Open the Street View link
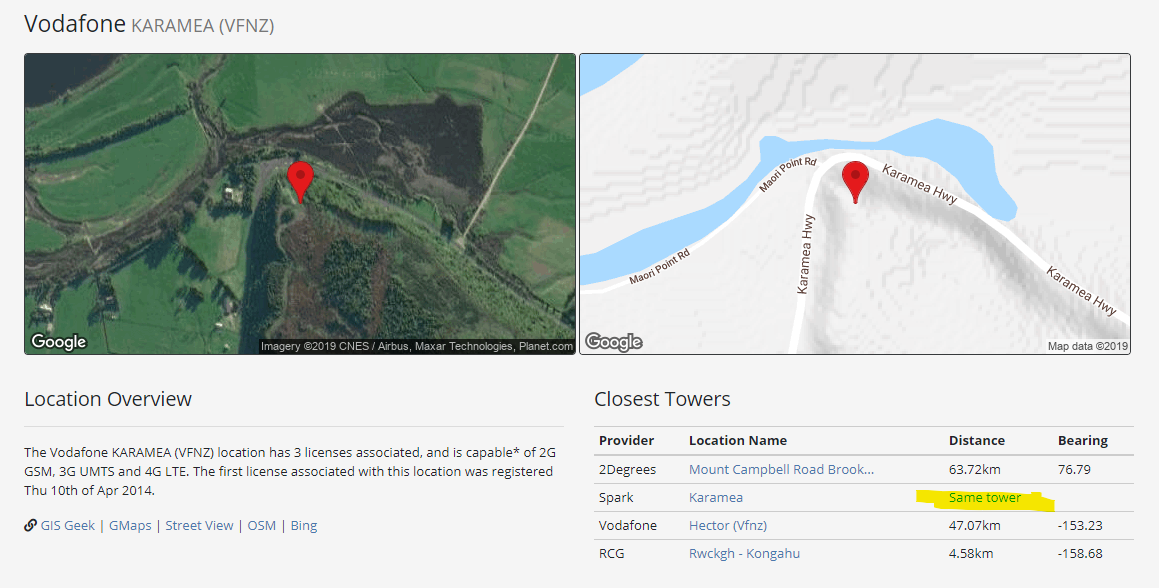The height and width of the screenshot is (588, 1159). pos(199,525)
